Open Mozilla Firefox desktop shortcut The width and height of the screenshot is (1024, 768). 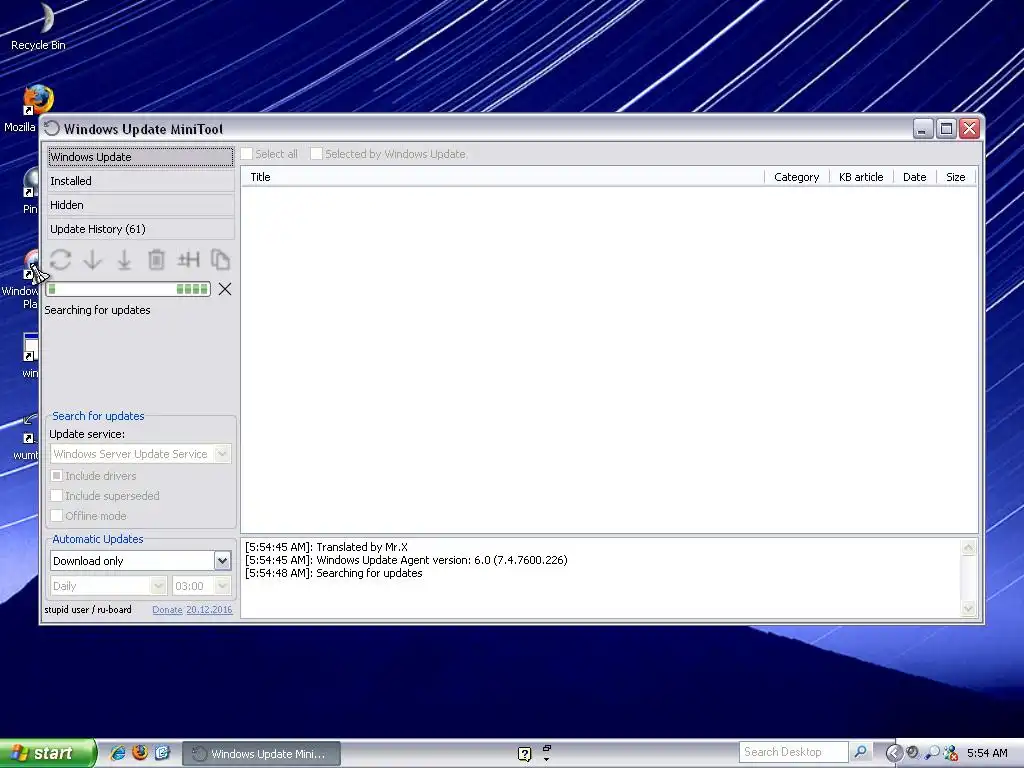pyautogui.click(x=37, y=100)
